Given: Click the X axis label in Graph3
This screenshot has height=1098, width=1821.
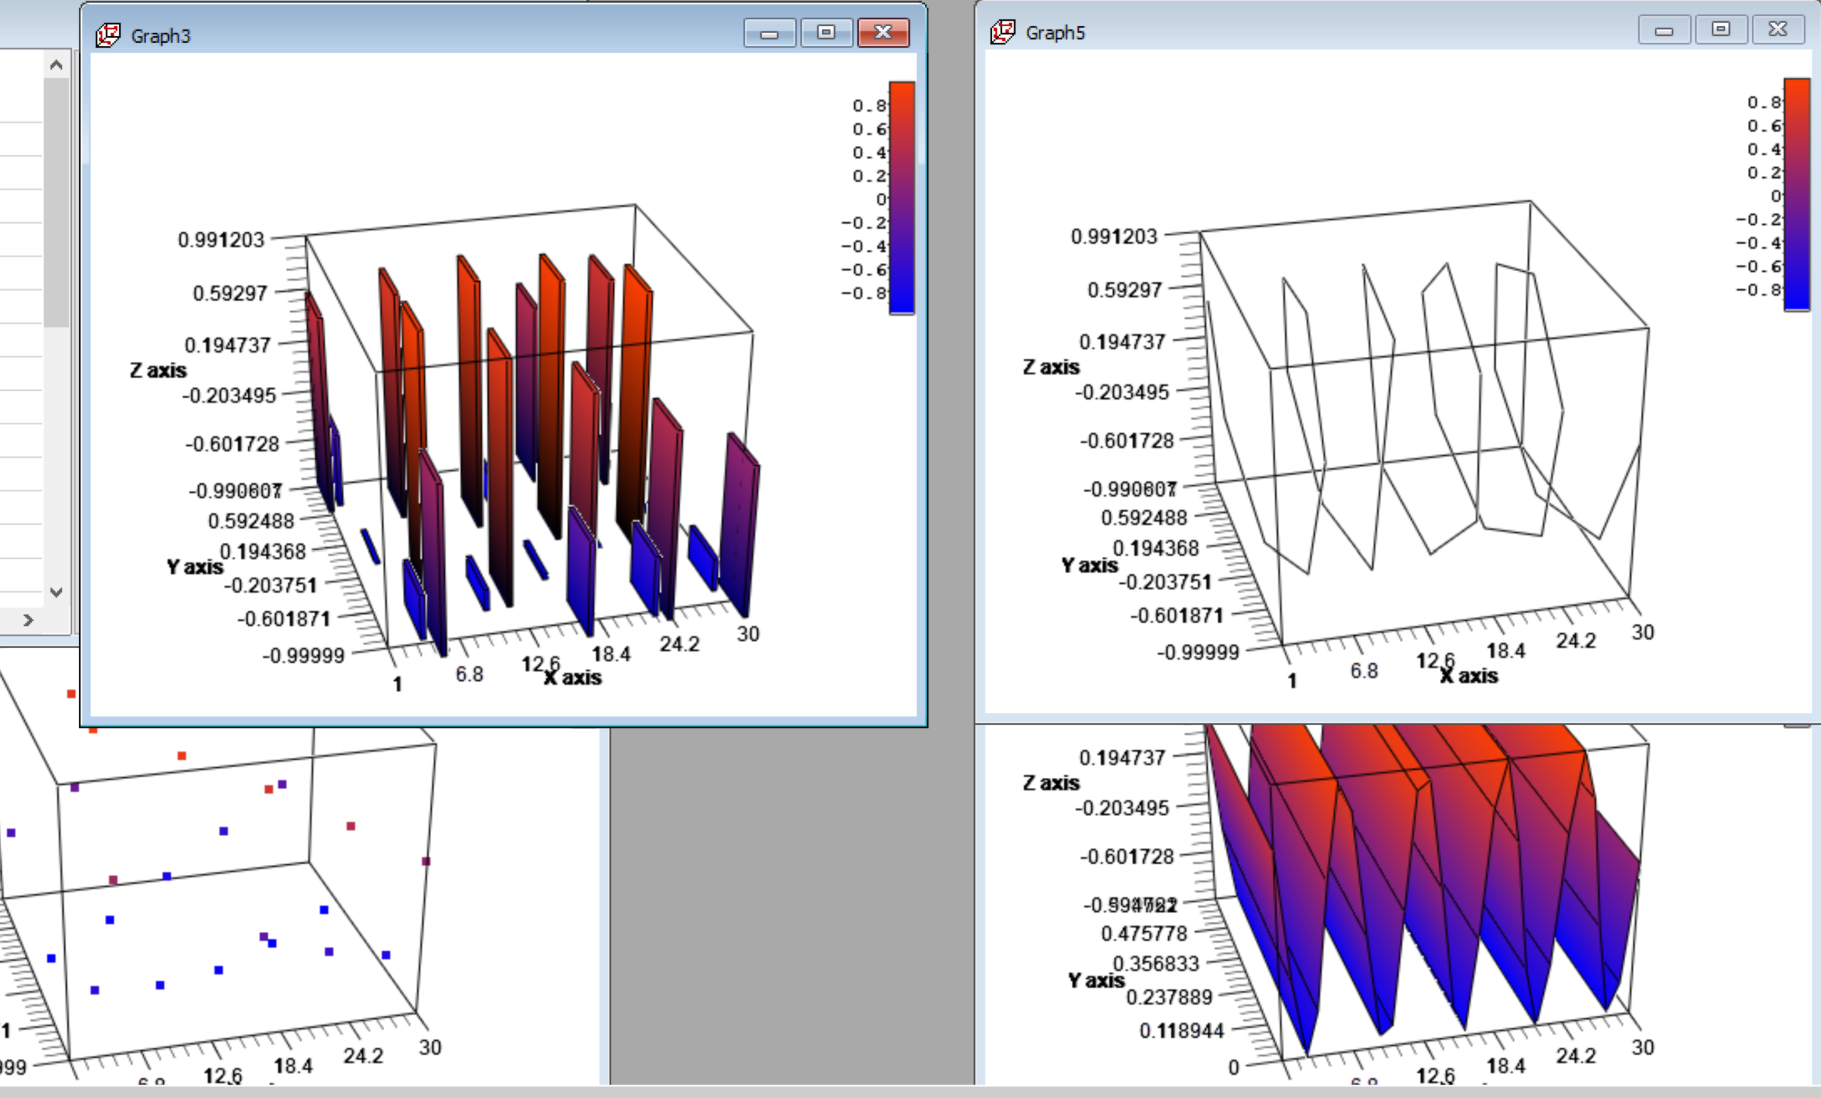Looking at the screenshot, I should pyautogui.click(x=573, y=678).
